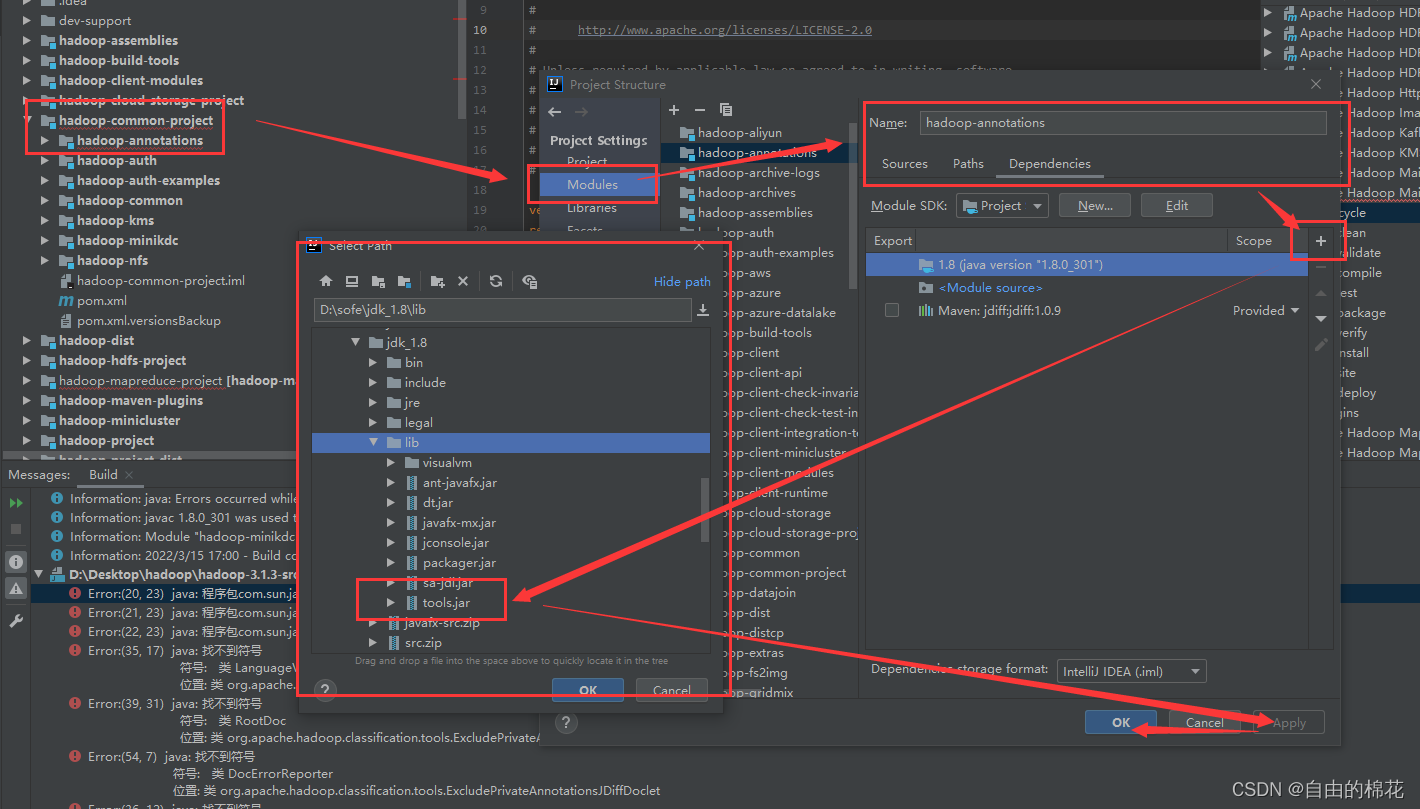1420x809 pixels.
Task: Select dt.jar in the file tree
Action: [x=438, y=502]
